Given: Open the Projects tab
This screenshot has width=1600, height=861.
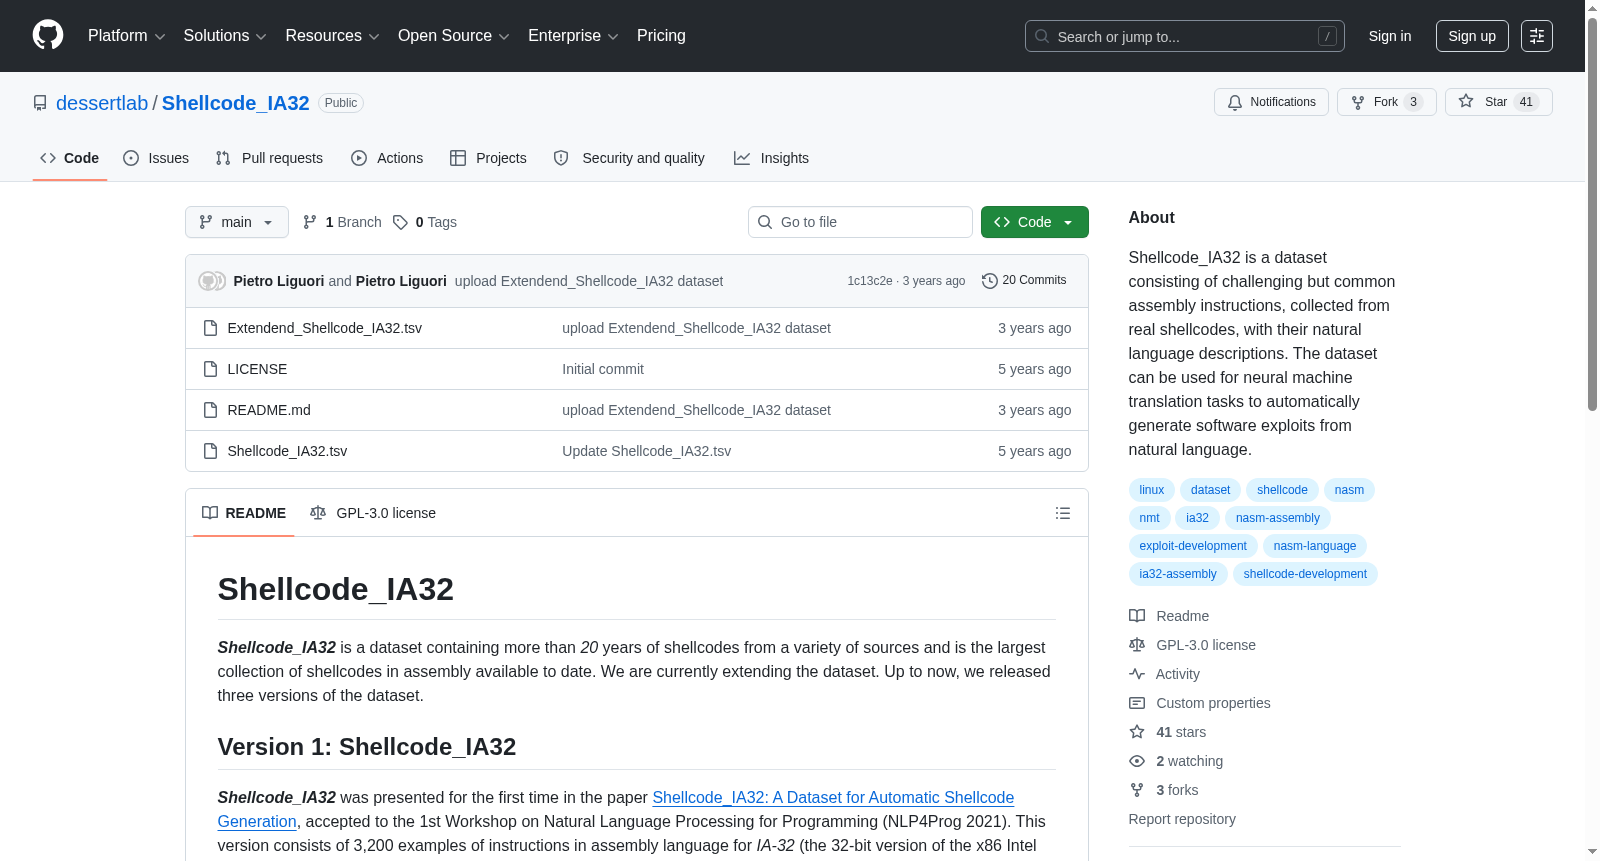Looking at the screenshot, I should [x=488, y=158].
